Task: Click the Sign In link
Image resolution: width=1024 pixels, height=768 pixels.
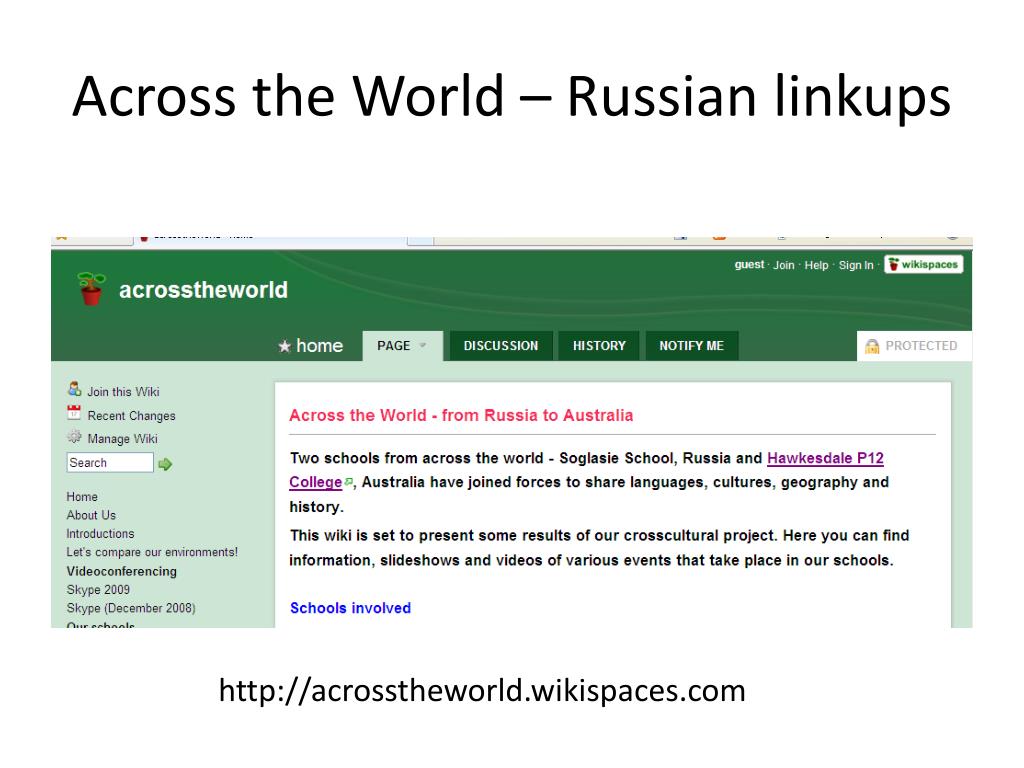Action: coord(856,265)
